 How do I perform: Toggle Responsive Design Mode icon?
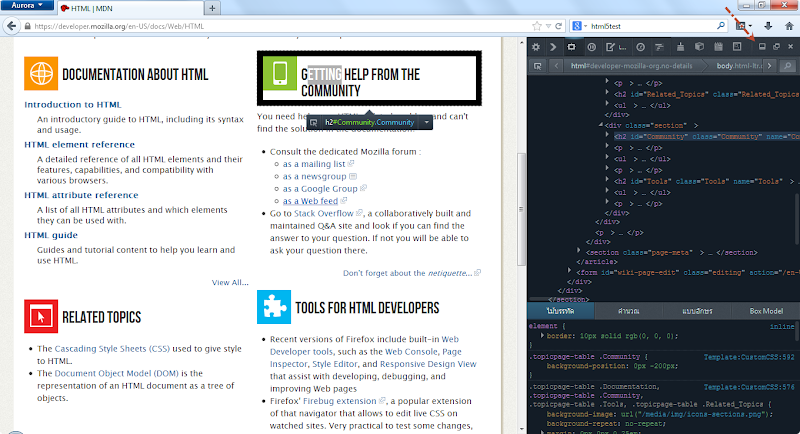[737, 47]
